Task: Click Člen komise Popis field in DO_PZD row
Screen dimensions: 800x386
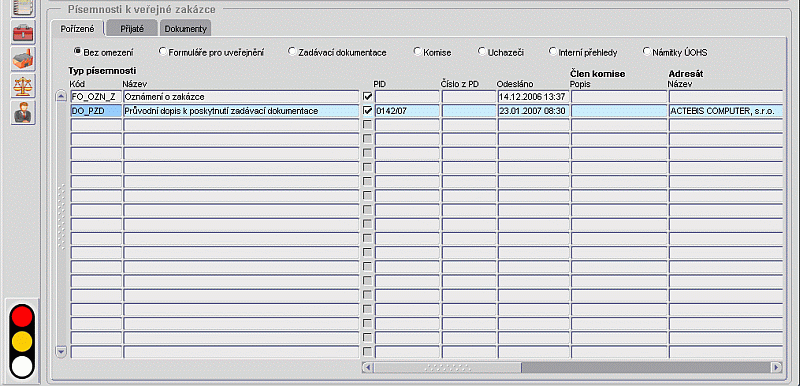Action: [619, 111]
